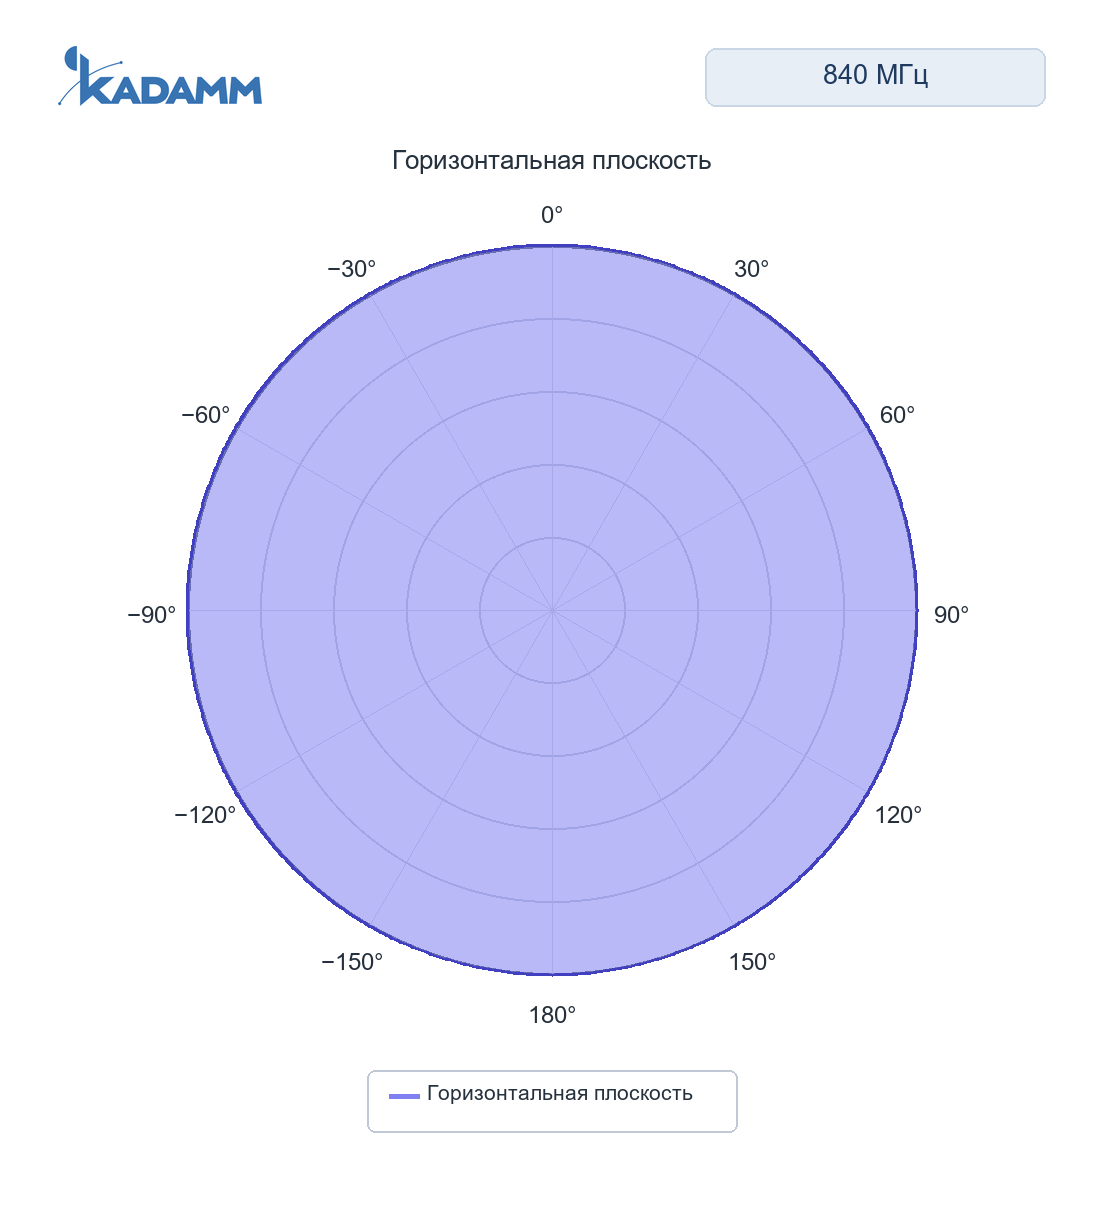Click the −30° angle label
Viewport: 1104px width, 1211px height.
(352, 269)
